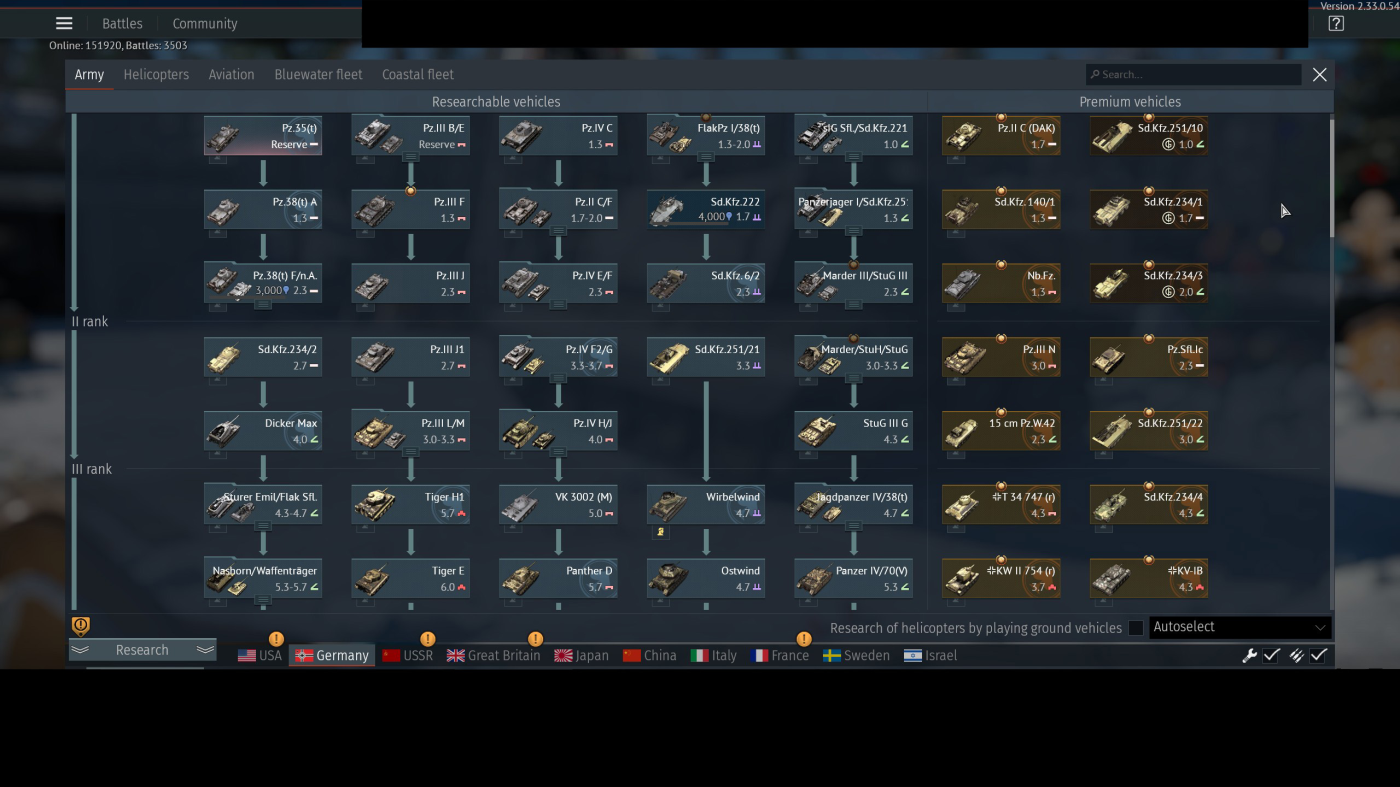Image resolution: width=1400 pixels, height=787 pixels.
Task: Expand the Nashorn/Waffenträger vehicle group
Action: [x=263, y=600]
